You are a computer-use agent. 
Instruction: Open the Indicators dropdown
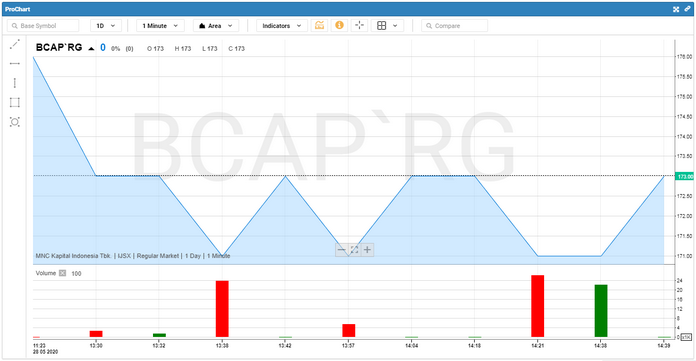coord(282,26)
